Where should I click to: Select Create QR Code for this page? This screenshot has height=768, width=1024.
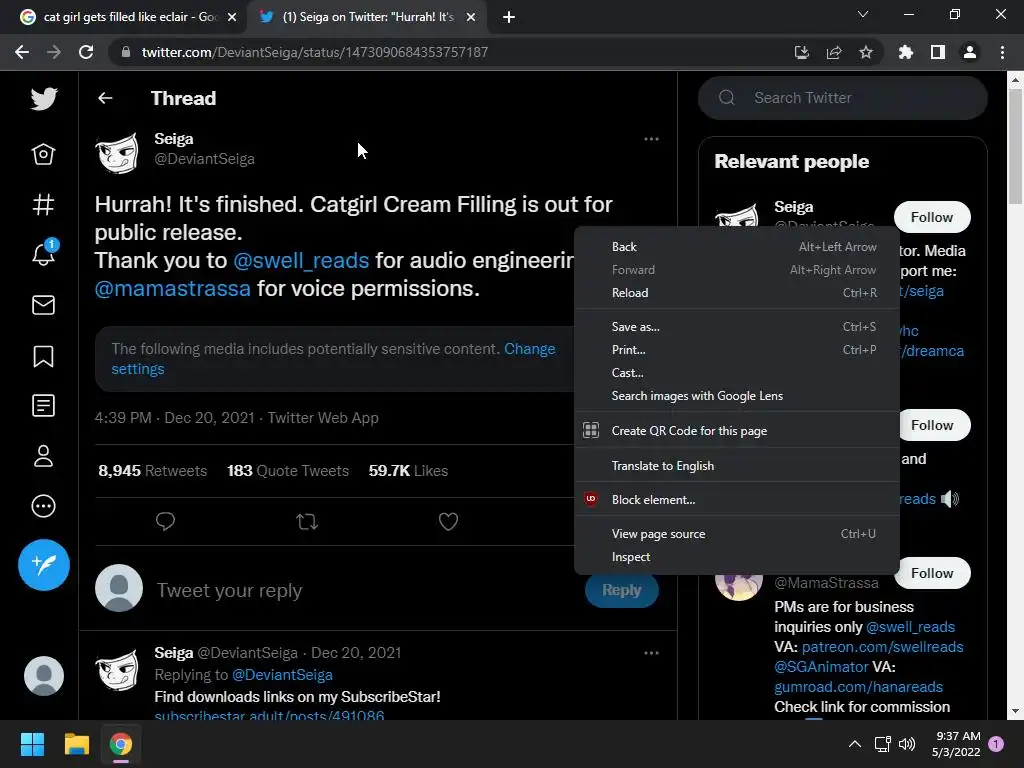(737, 431)
